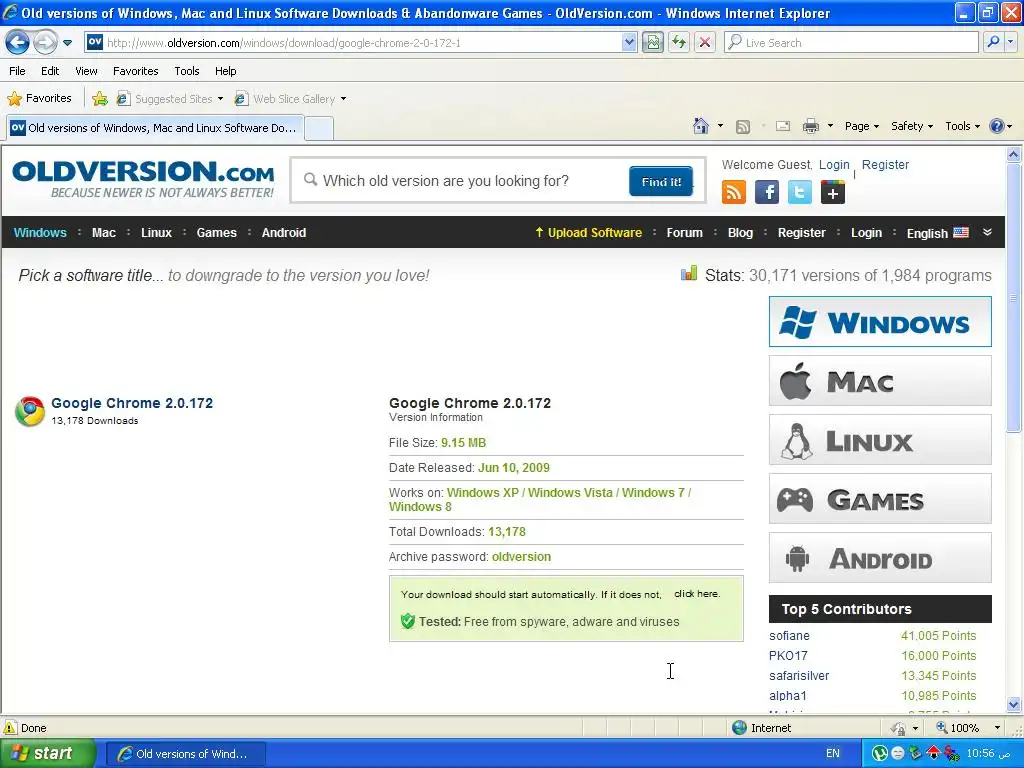Viewport: 1024px width, 768px height.
Task: Open a new blank tab
Action: pyautogui.click(x=319, y=129)
